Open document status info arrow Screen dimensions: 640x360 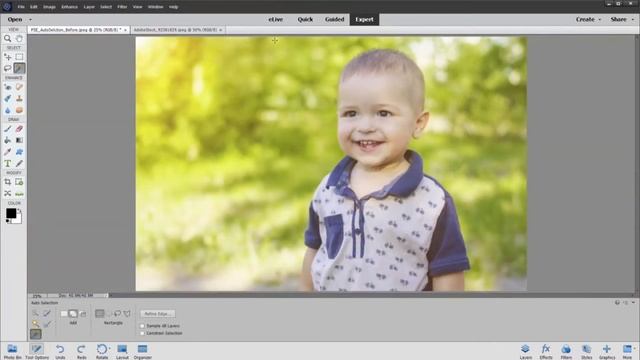[107, 296]
